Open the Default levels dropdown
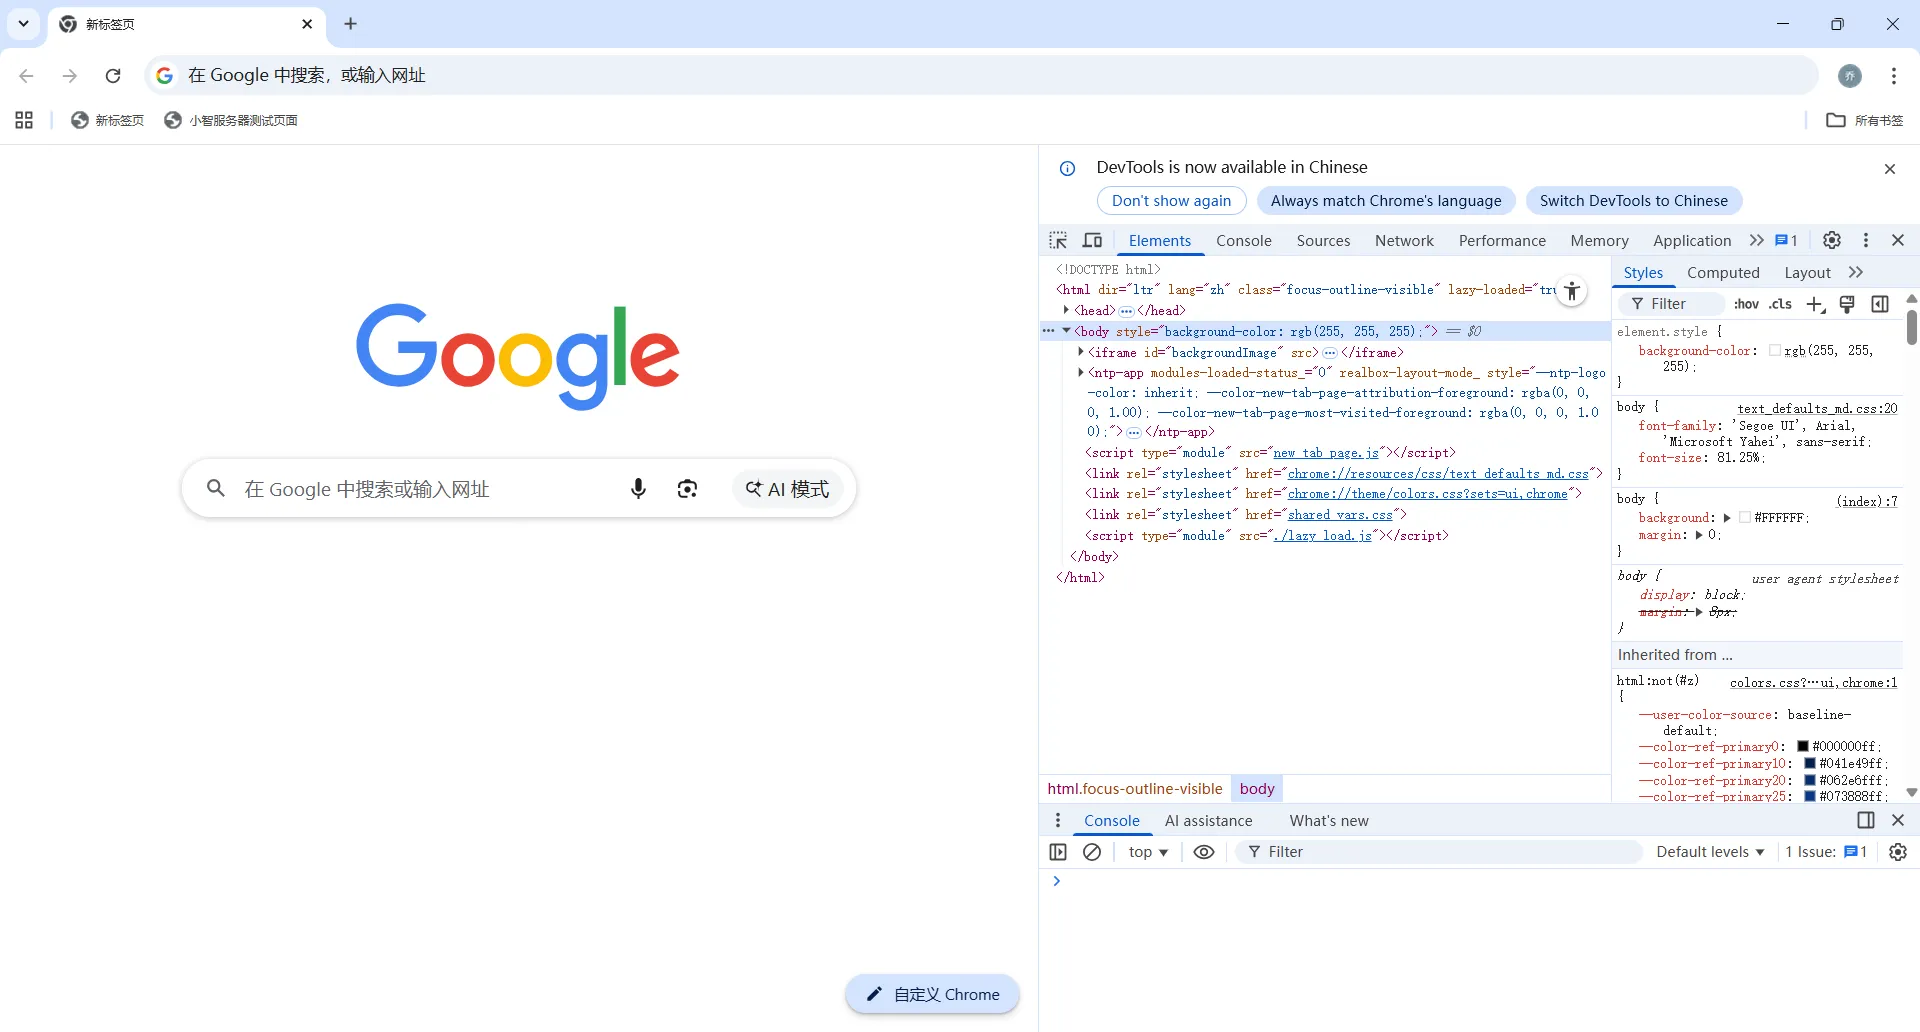Viewport: 1920px width, 1032px height. click(1710, 852)
